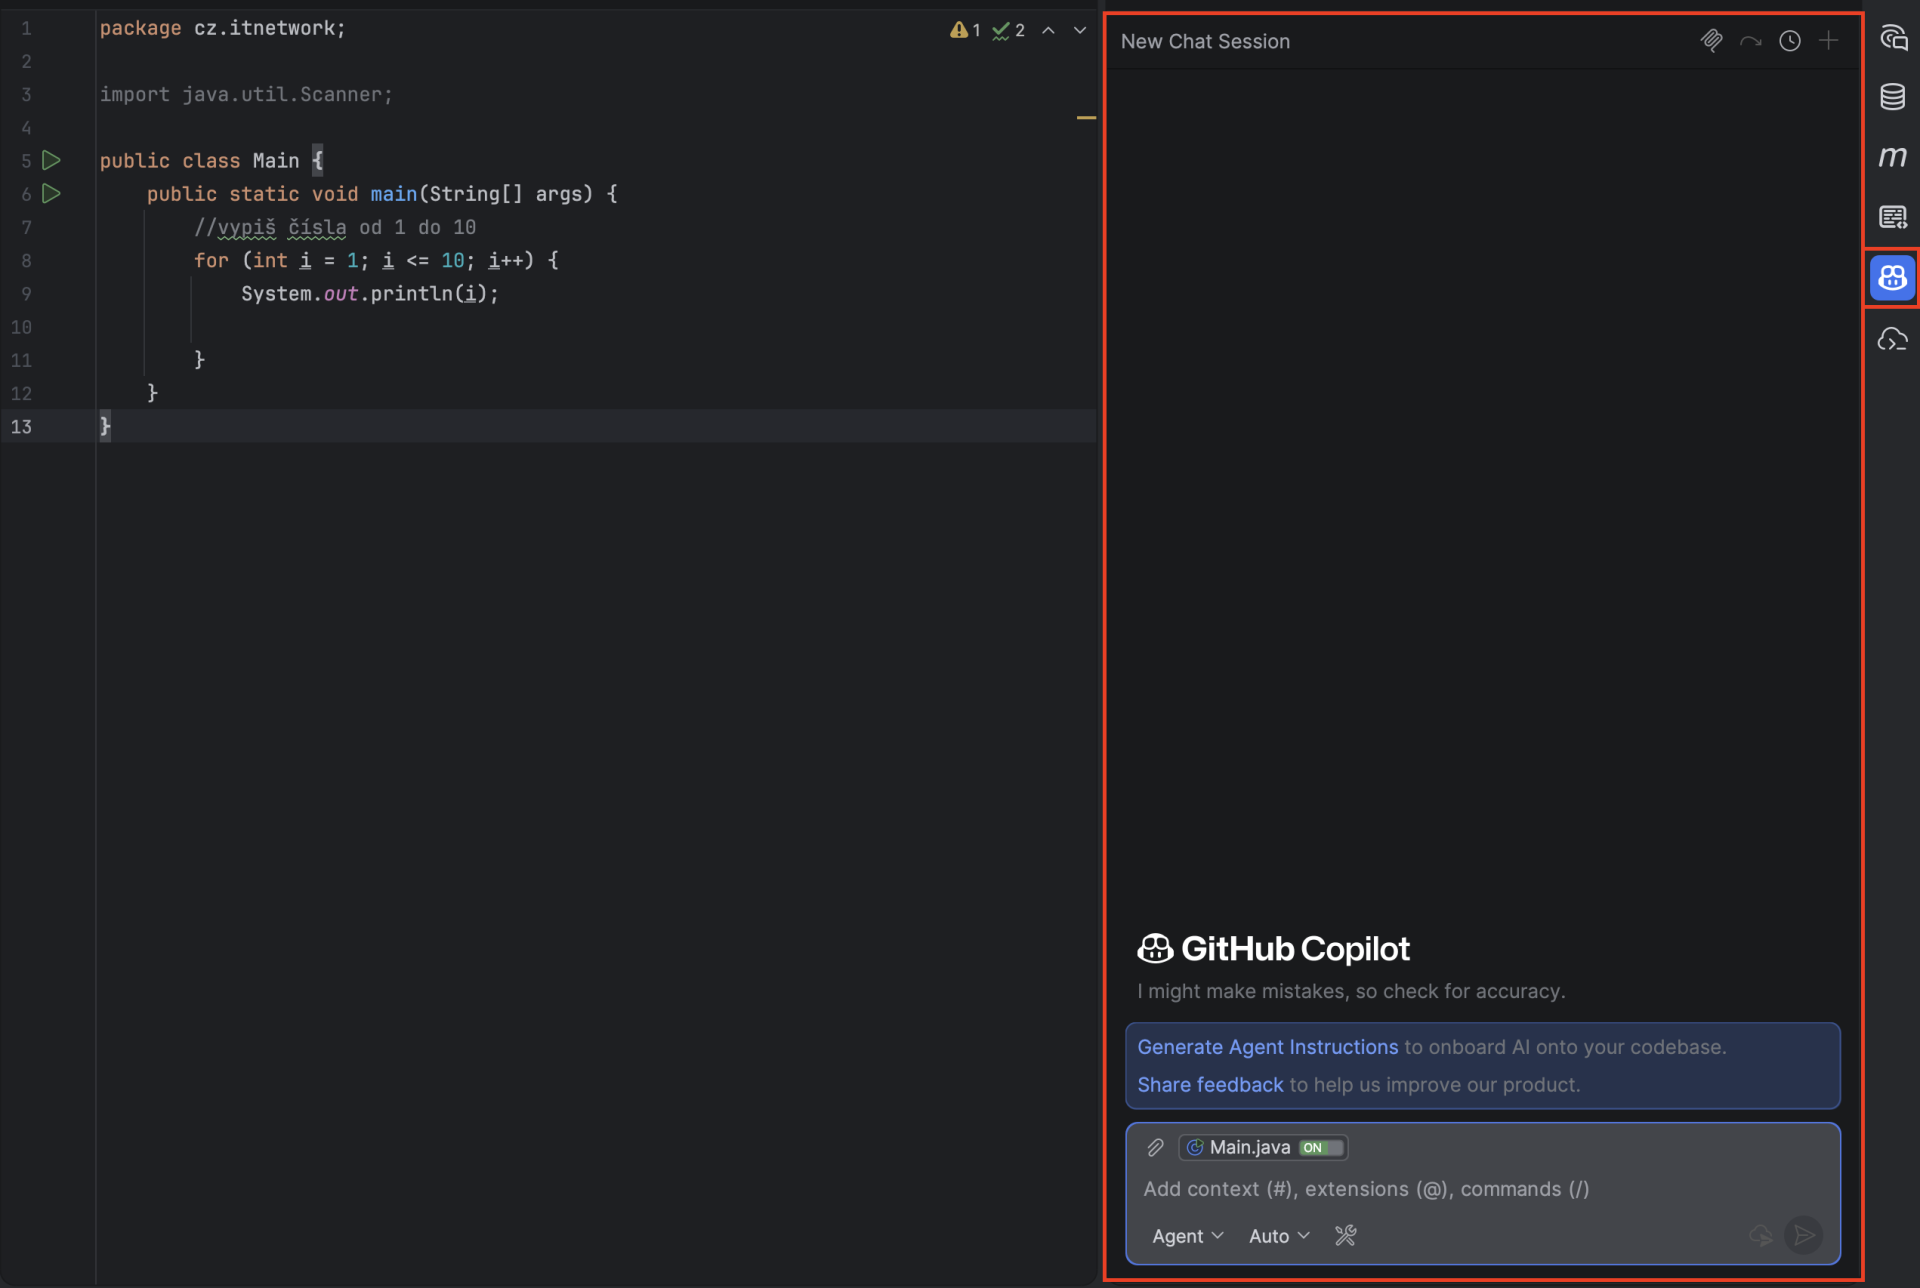
Task: Run the Main class from line 5 gutter
Action: click(x=52, y=160)
